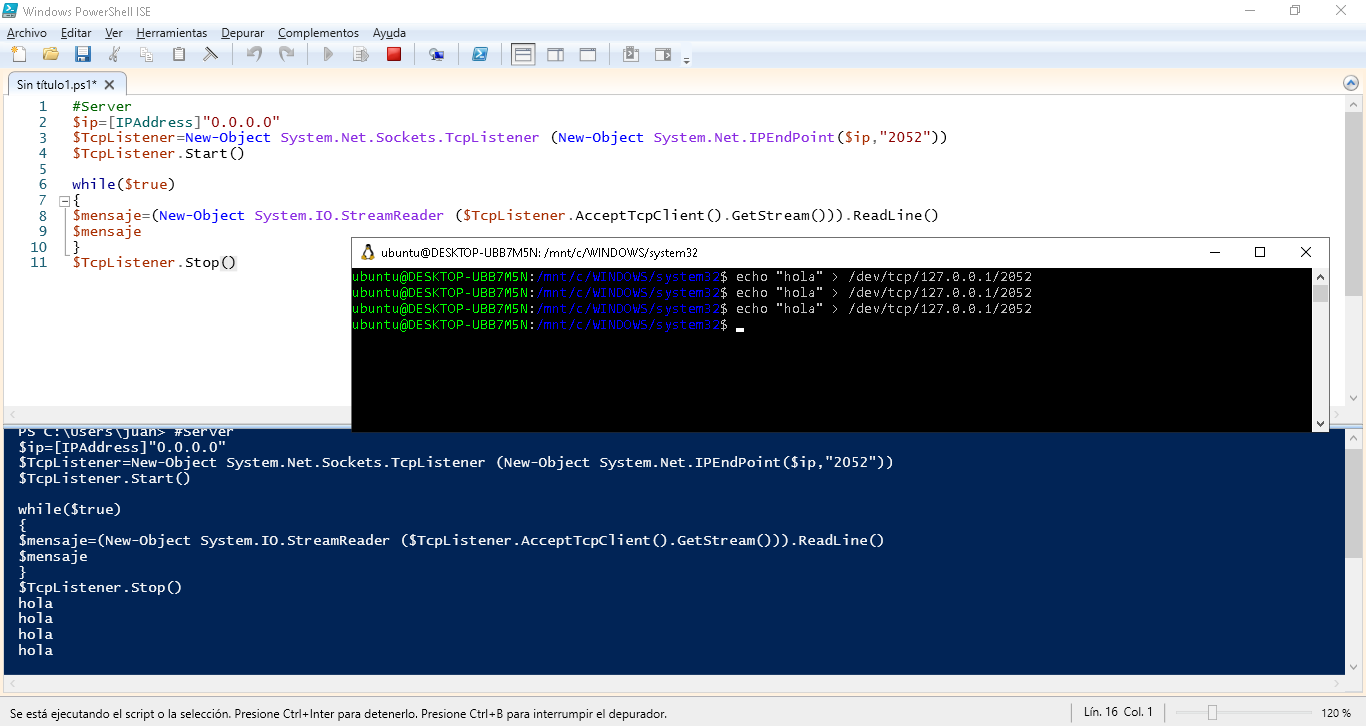Close the Sin título1.ps1 tab

click(110, 85)
